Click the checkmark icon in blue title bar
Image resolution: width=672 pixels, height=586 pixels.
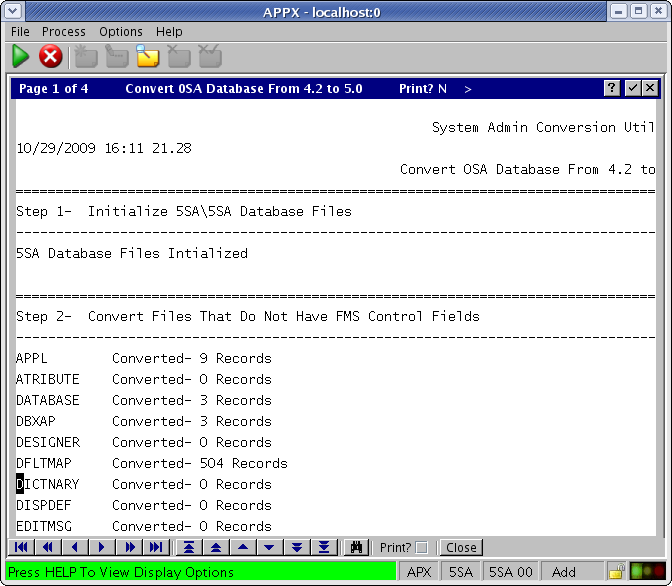click(632, 88)
